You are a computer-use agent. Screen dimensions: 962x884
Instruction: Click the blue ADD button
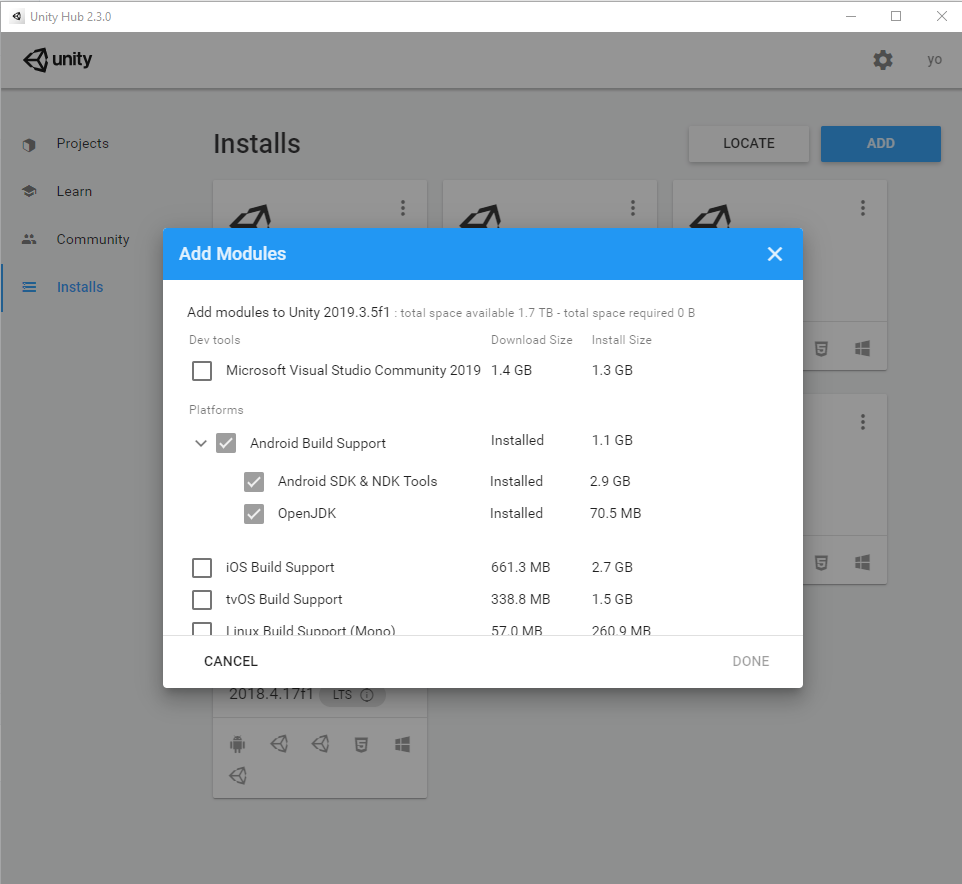[881, 144]
